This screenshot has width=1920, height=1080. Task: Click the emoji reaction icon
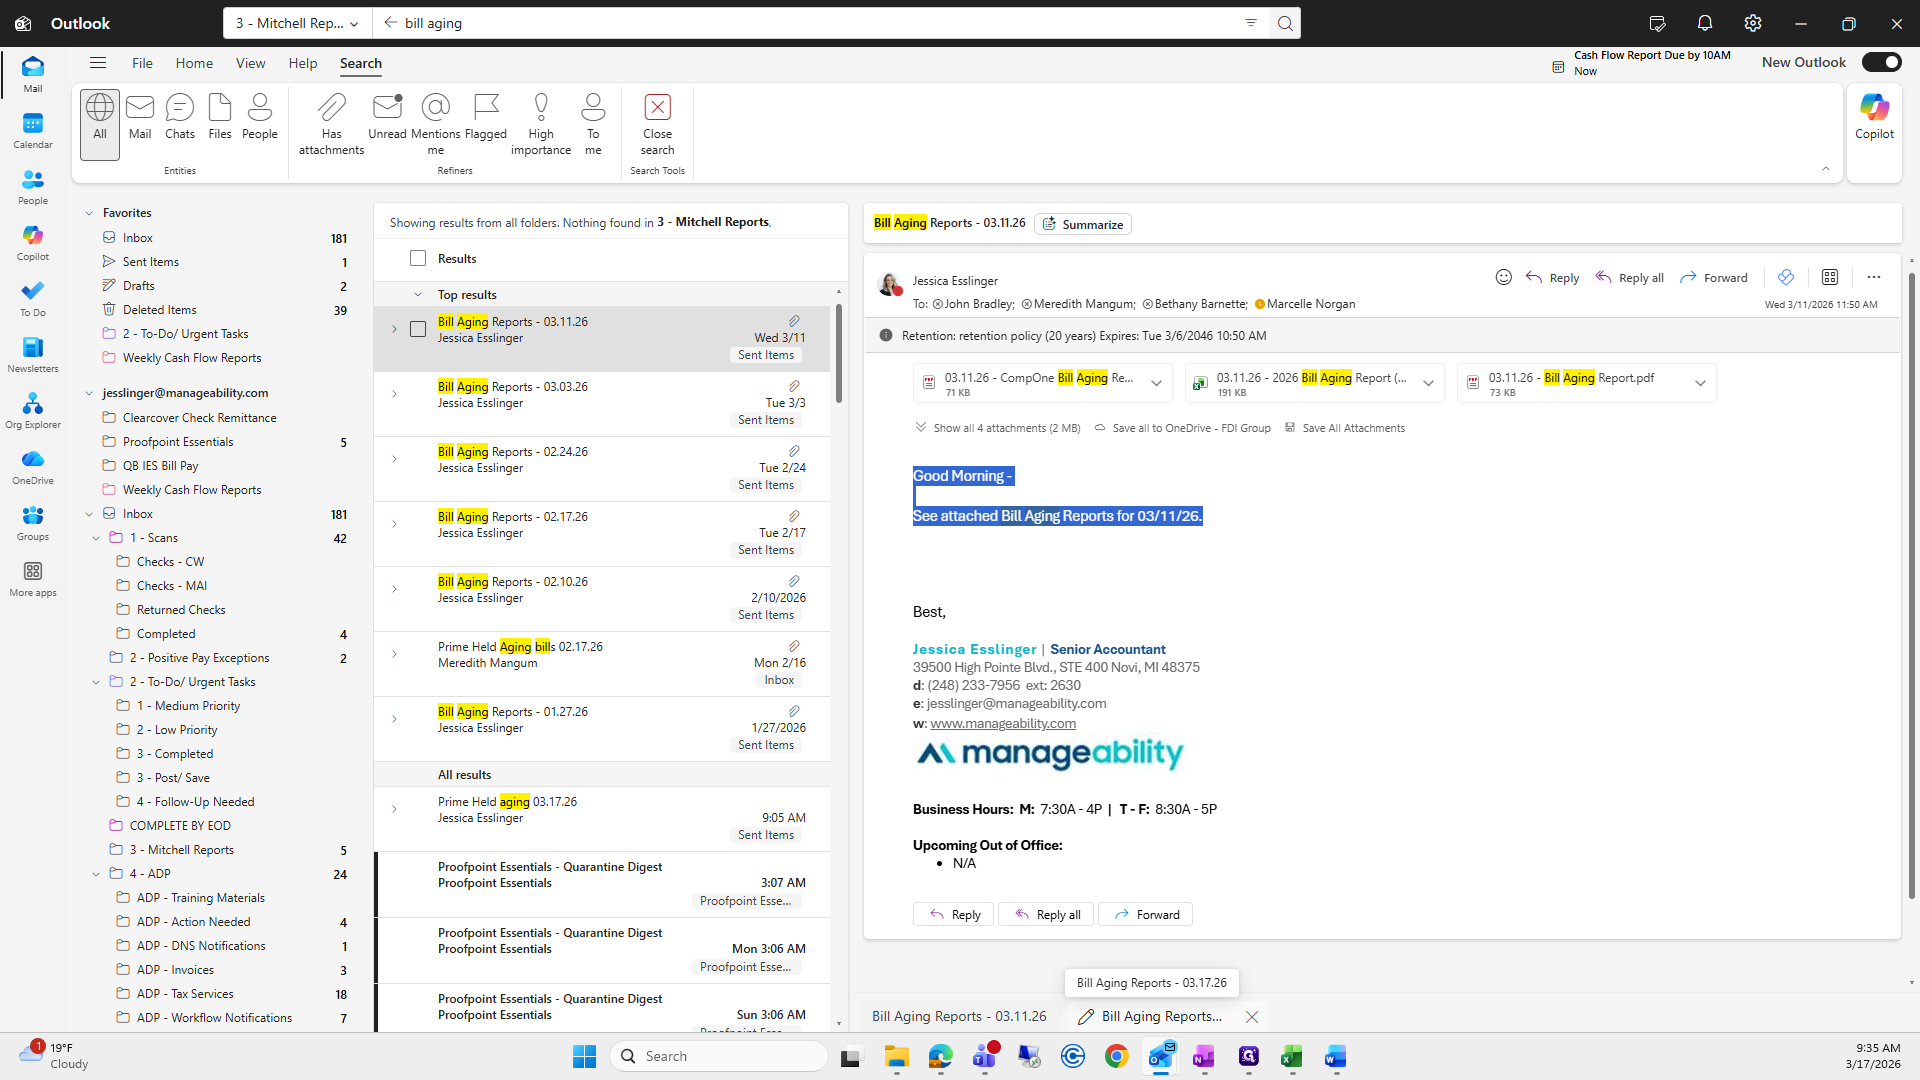(1503, 277)
